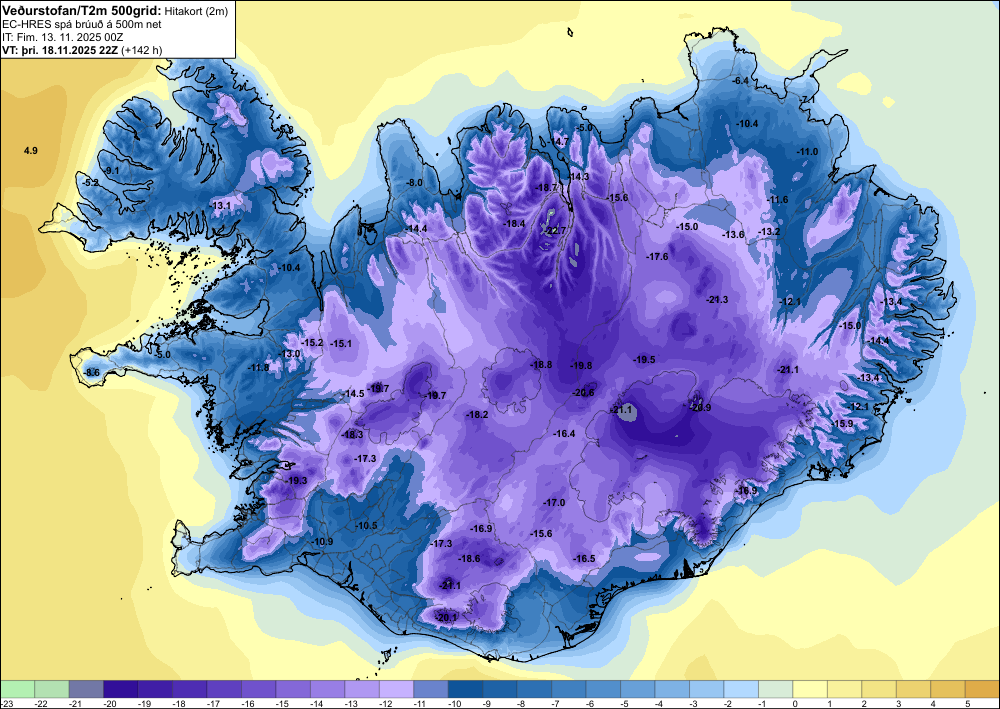Viewport: 1000px width, 709px height.
Task: Select the -7.1 temperature label
Action: 807,99
